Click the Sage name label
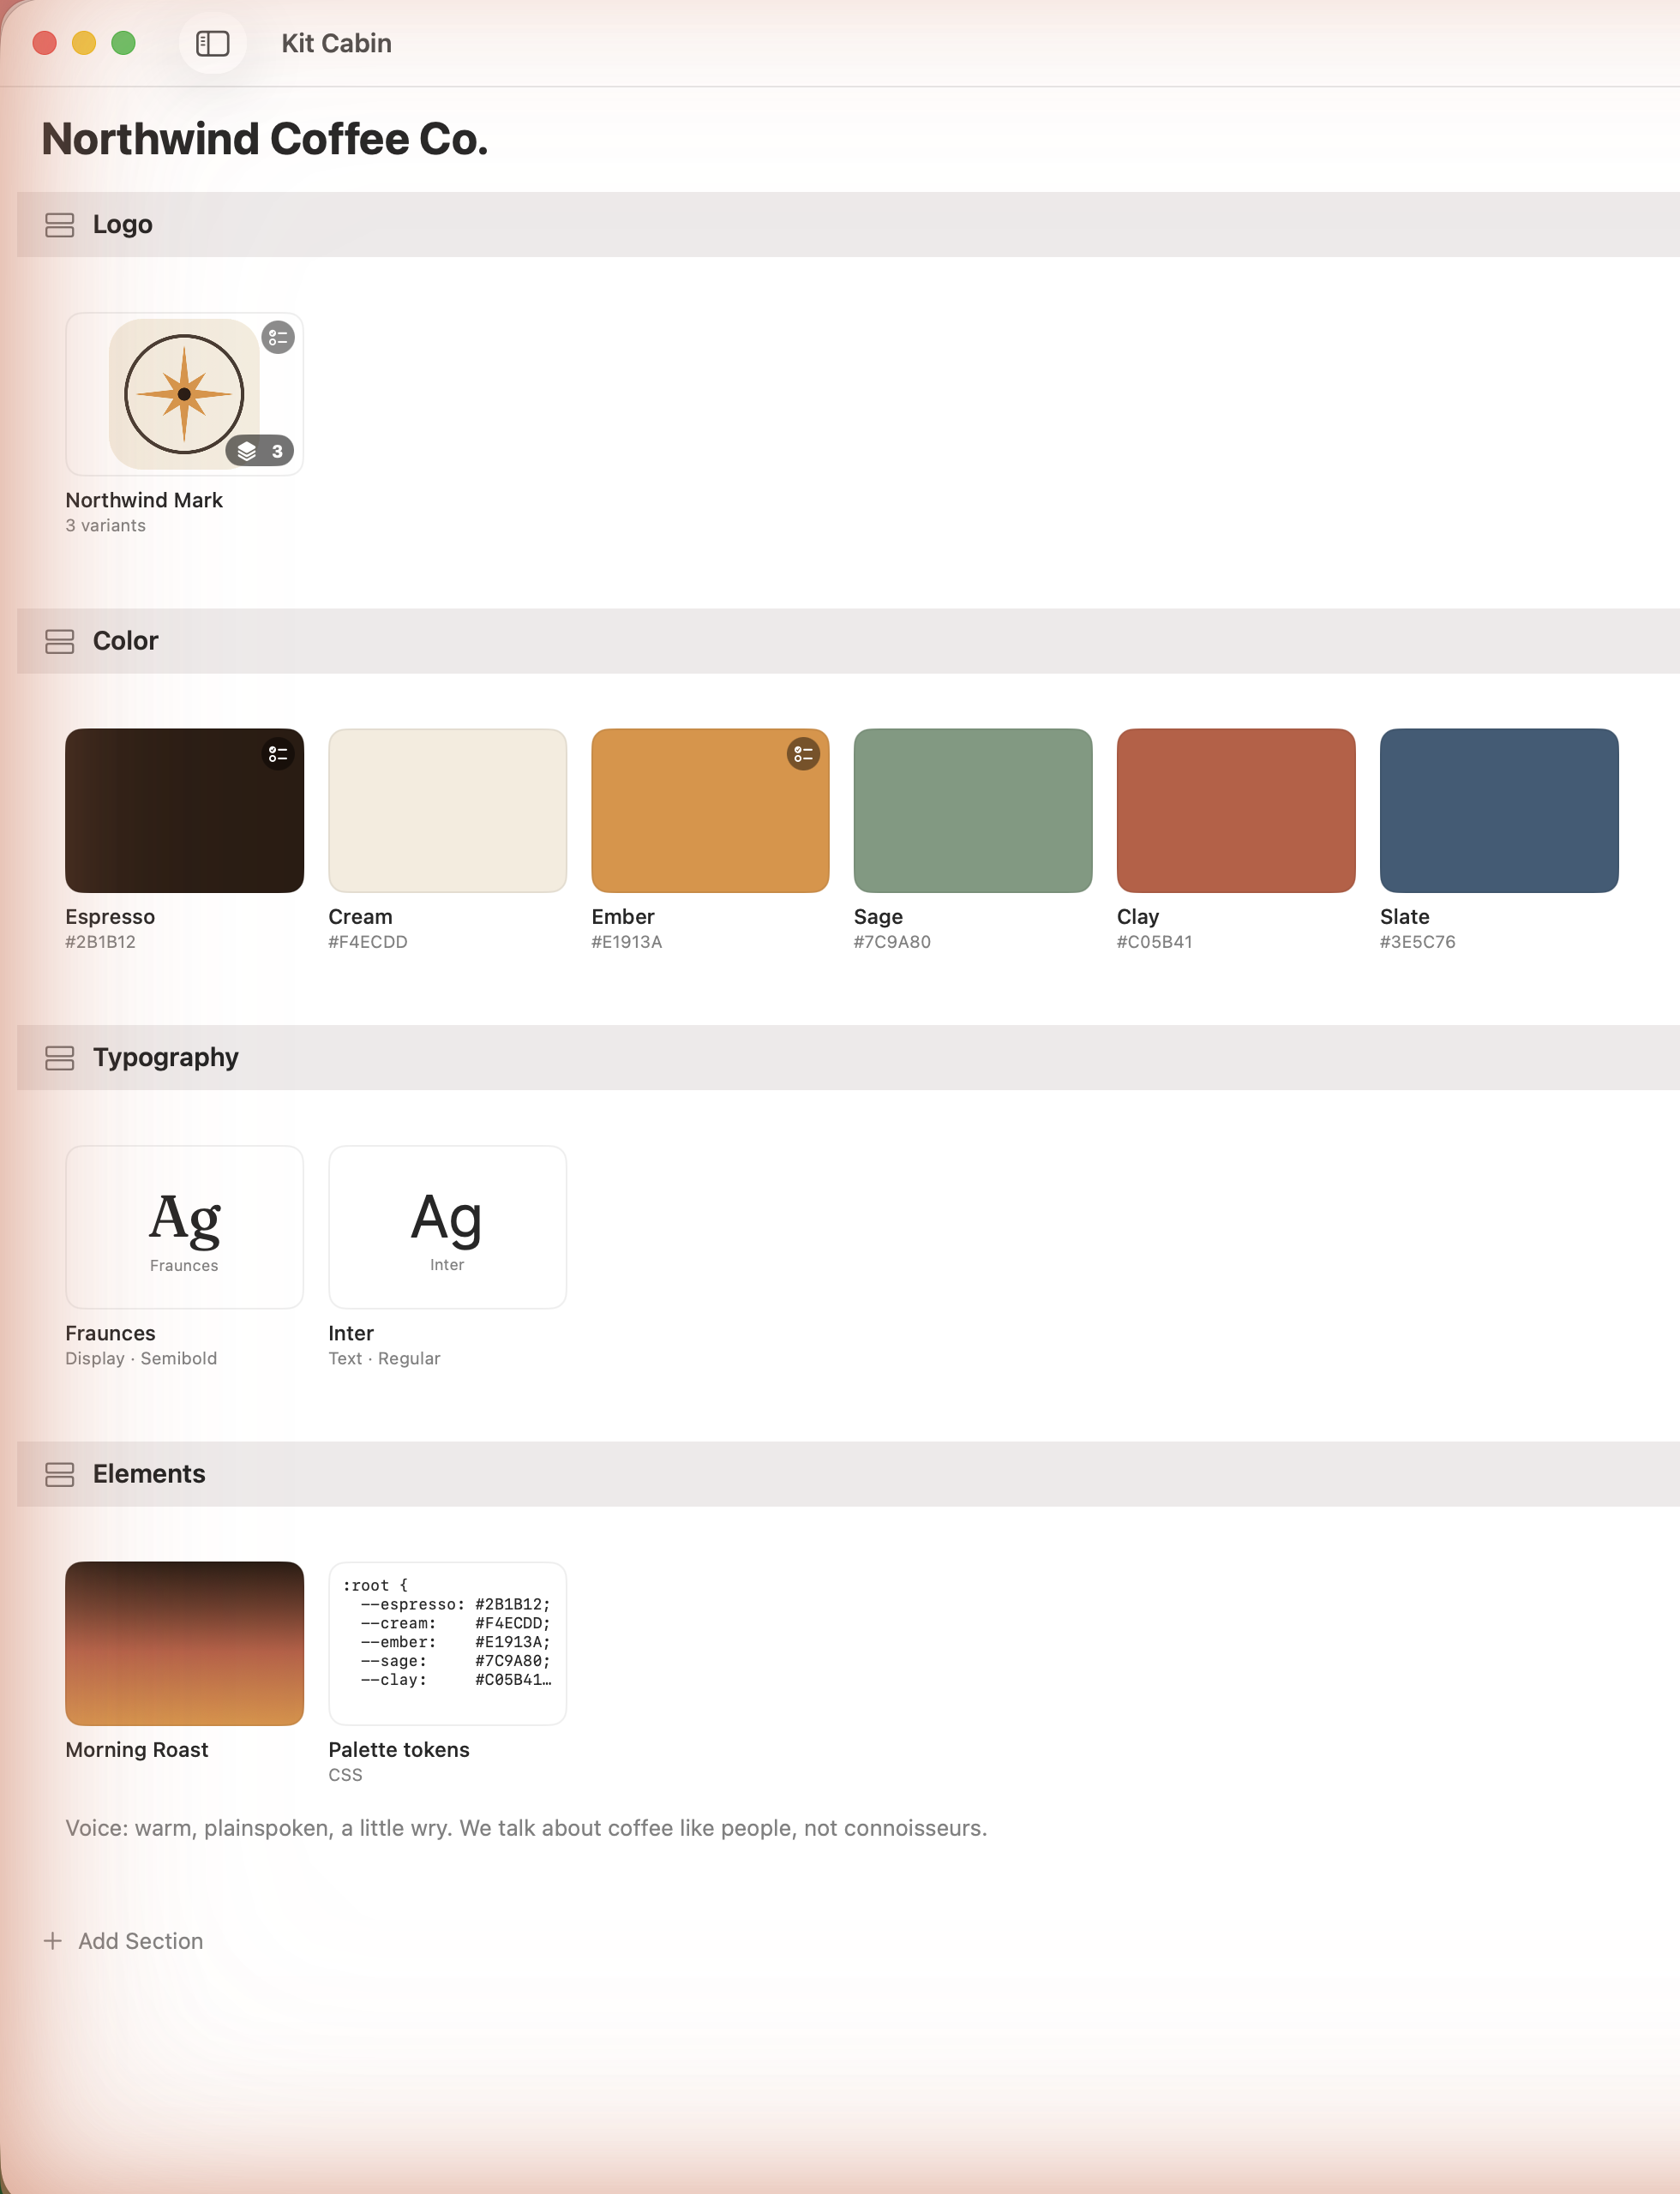Screen dimensions: 1680x2194 point(878,917)
